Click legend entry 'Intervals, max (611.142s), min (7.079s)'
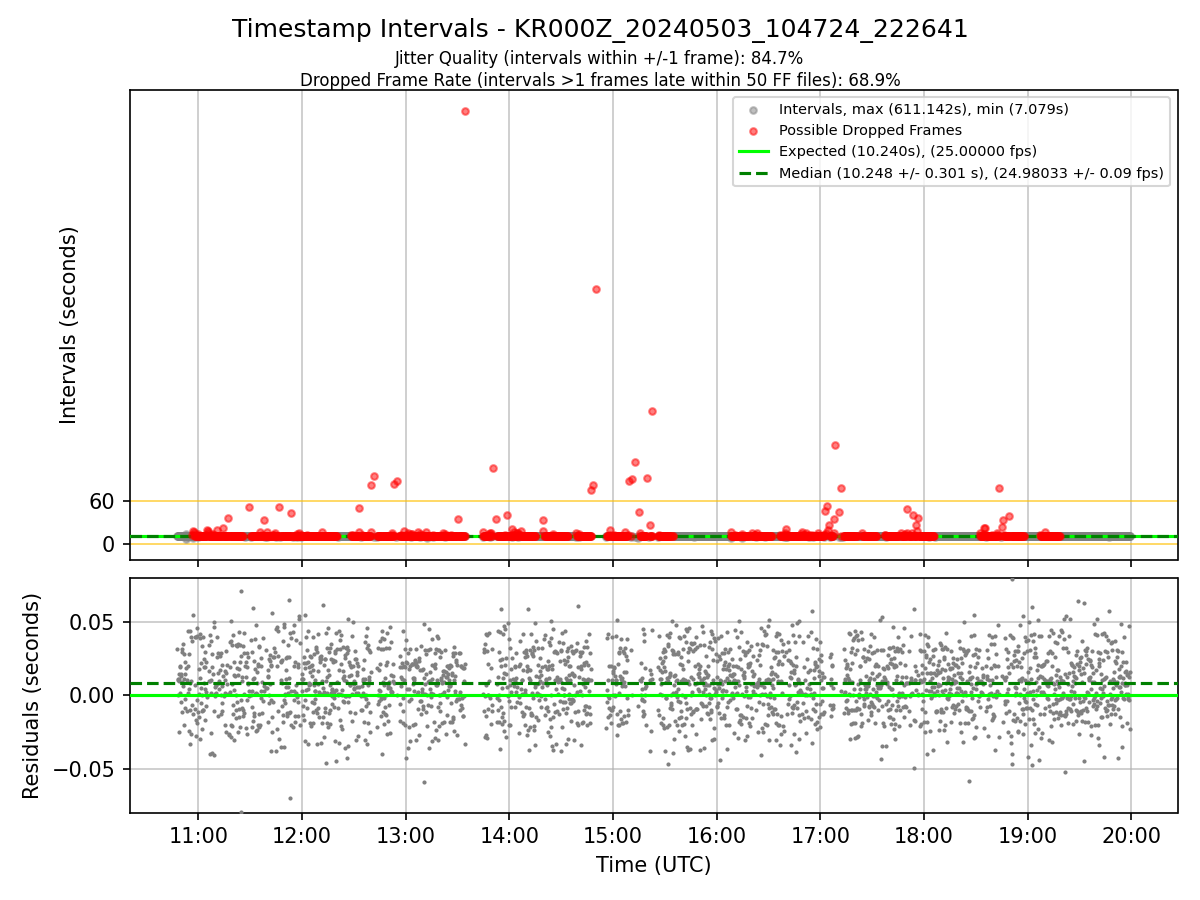This screenshot has height=900, width=1200. pos(924,108)
